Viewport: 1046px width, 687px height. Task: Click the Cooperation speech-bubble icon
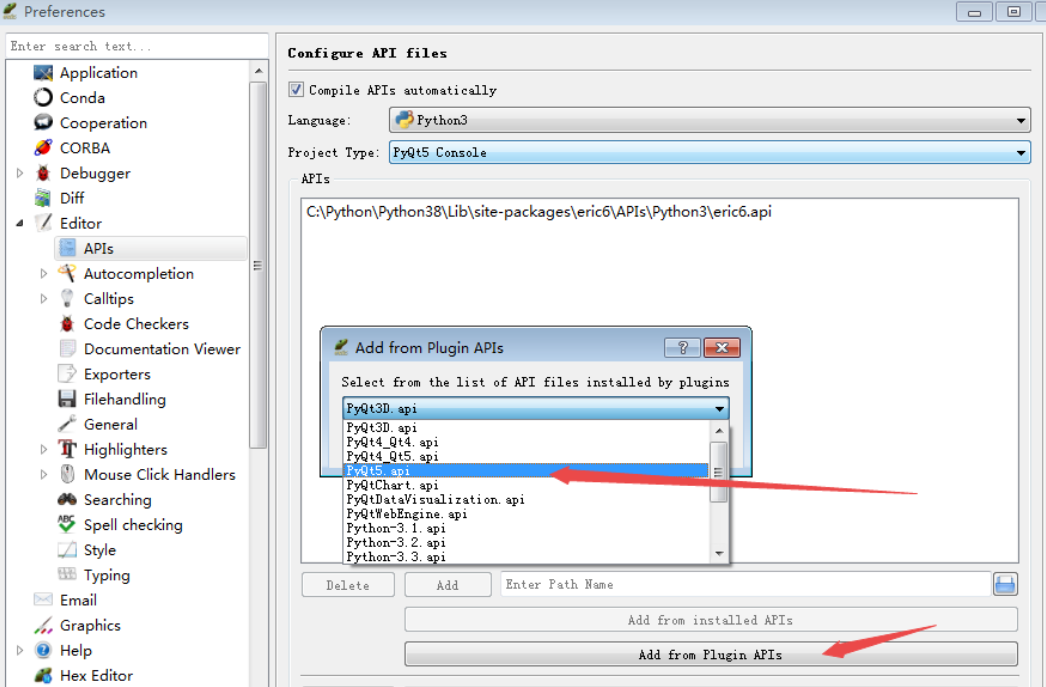(x=43, y=123)
